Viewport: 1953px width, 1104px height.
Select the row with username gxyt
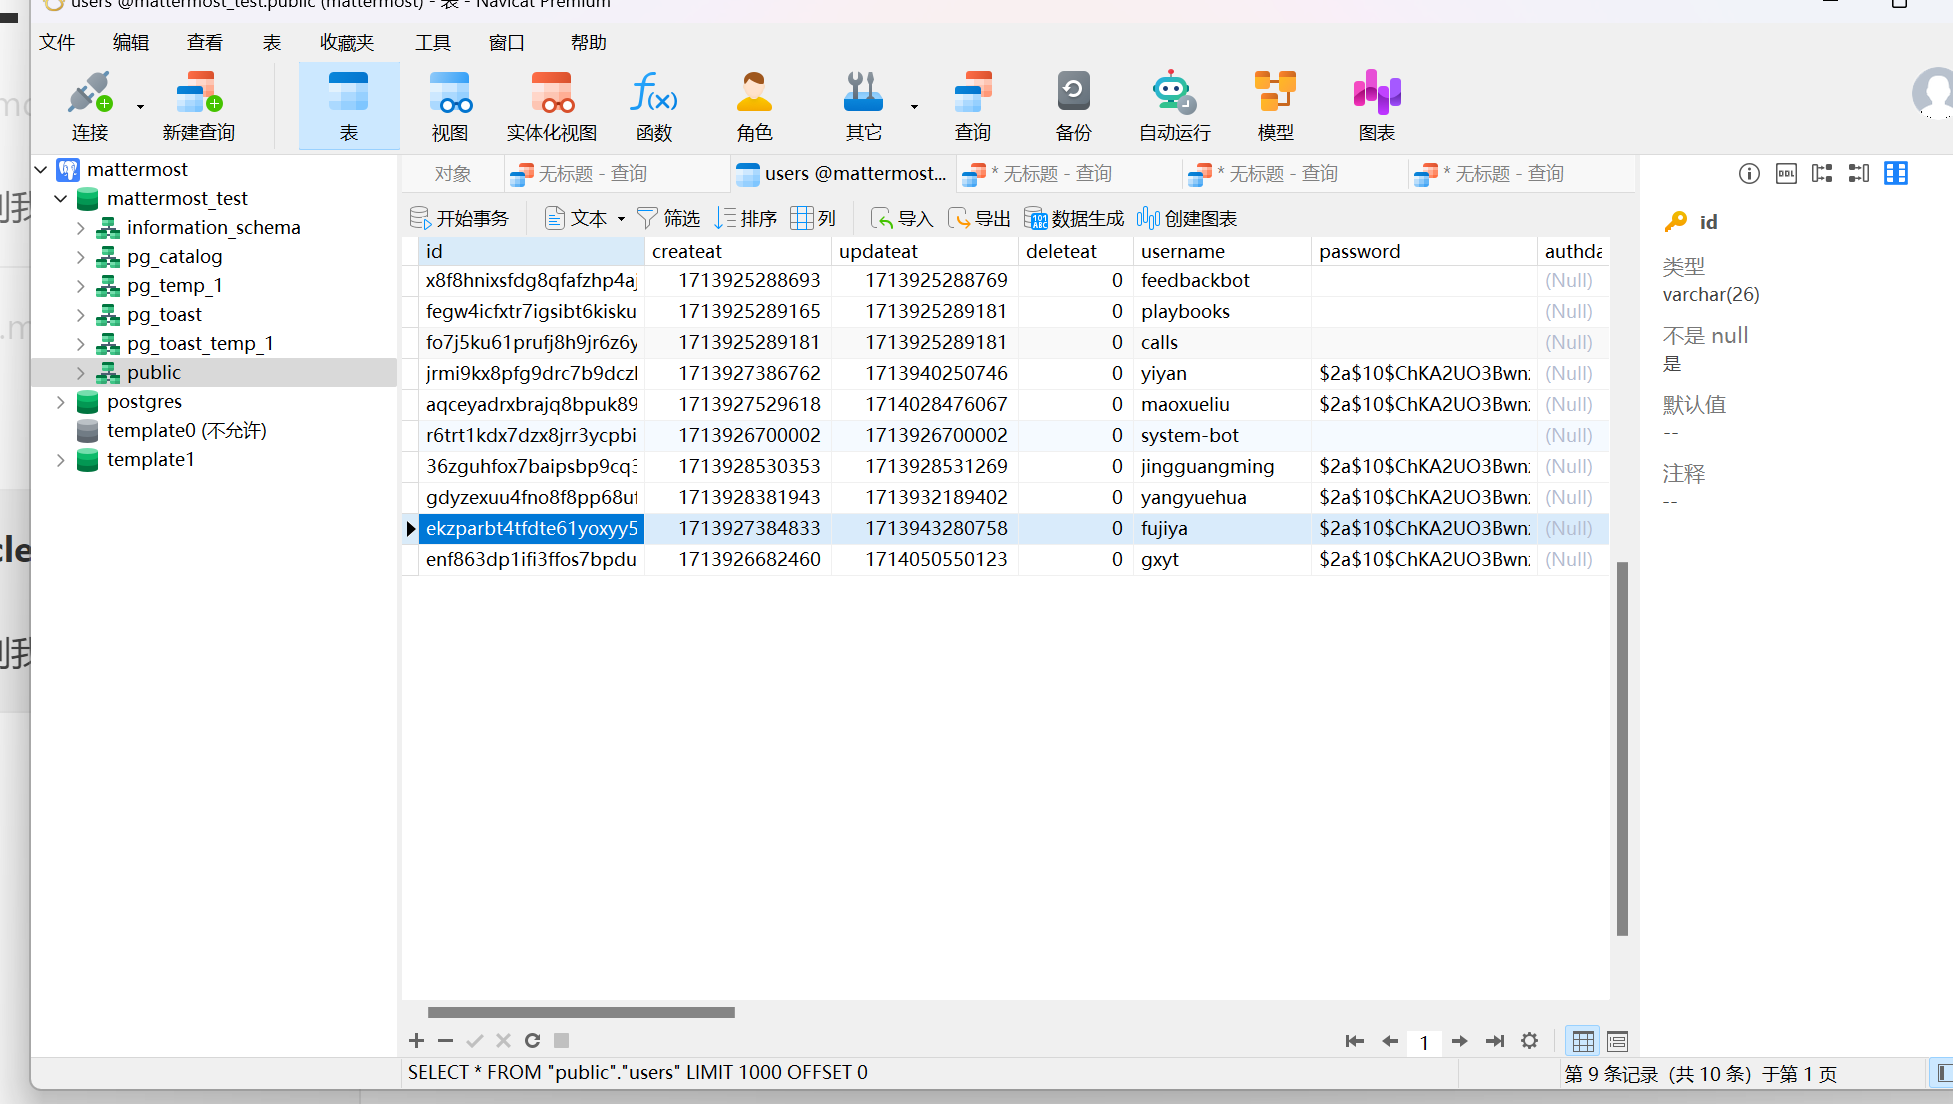(1159, 560)
